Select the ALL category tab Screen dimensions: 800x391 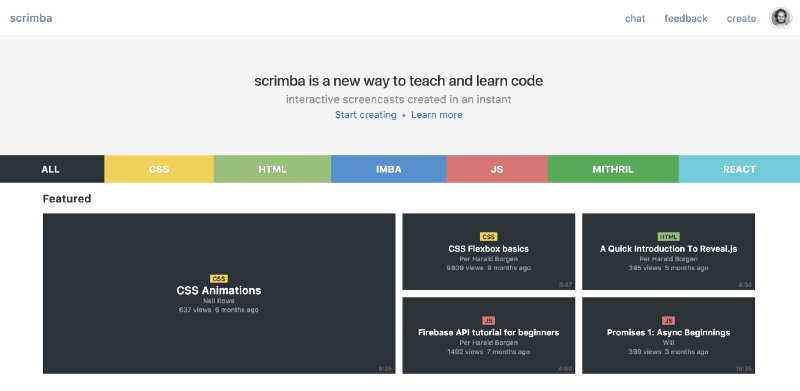52,169
